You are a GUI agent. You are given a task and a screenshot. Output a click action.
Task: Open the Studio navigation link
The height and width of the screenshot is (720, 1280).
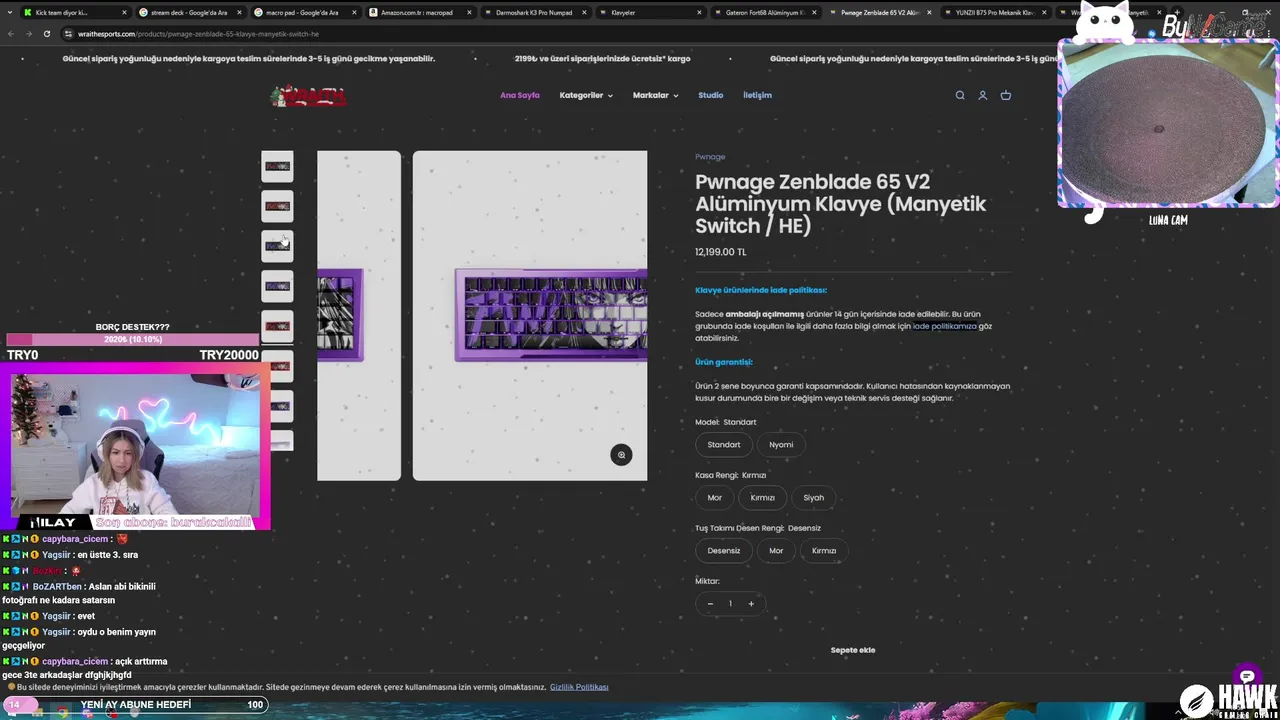[x=711, y=95]
